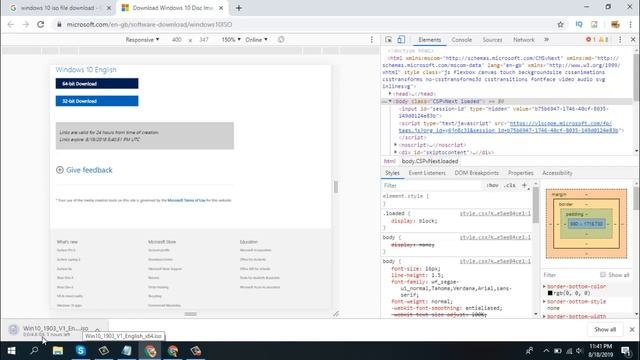Open the Online throttling dropdown

(256, 40)
